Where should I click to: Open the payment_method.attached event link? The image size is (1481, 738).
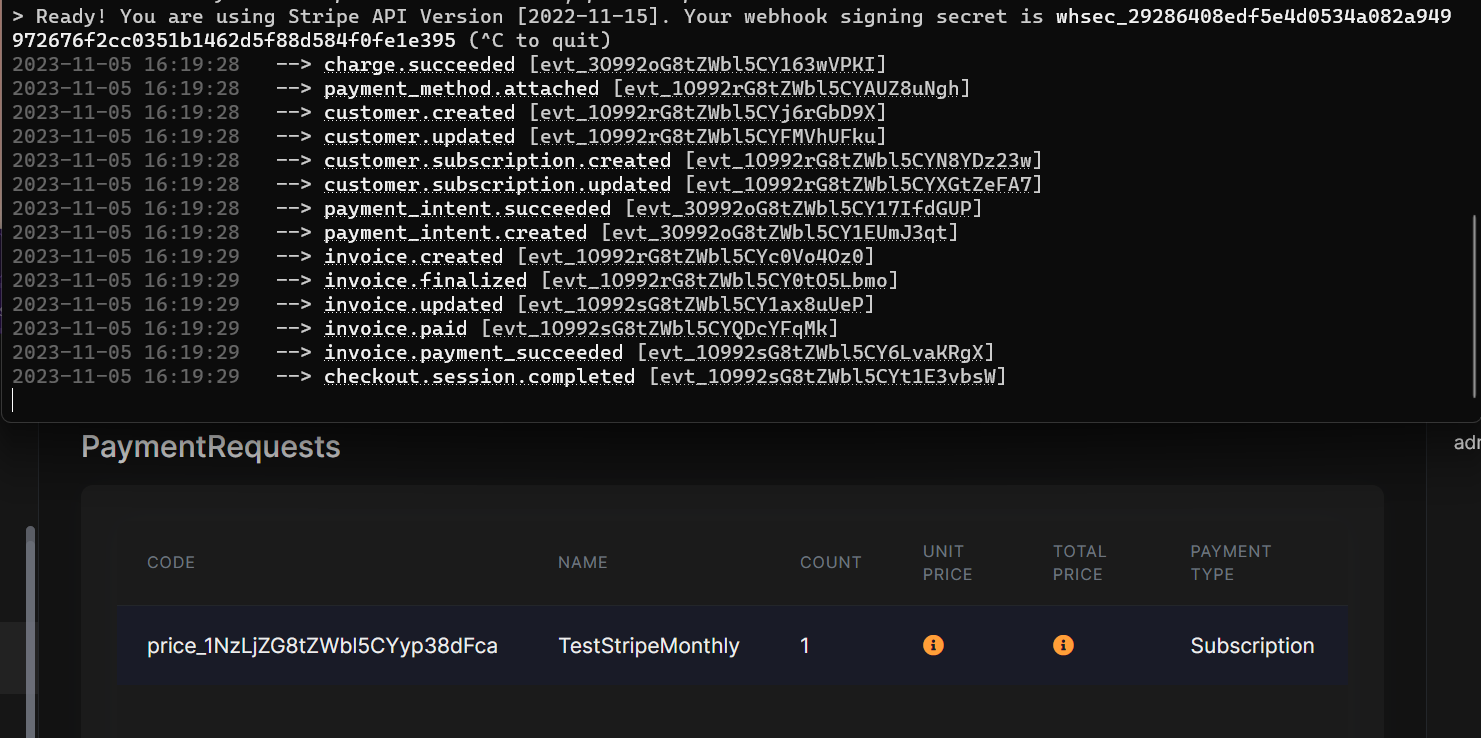pos(461,89)
